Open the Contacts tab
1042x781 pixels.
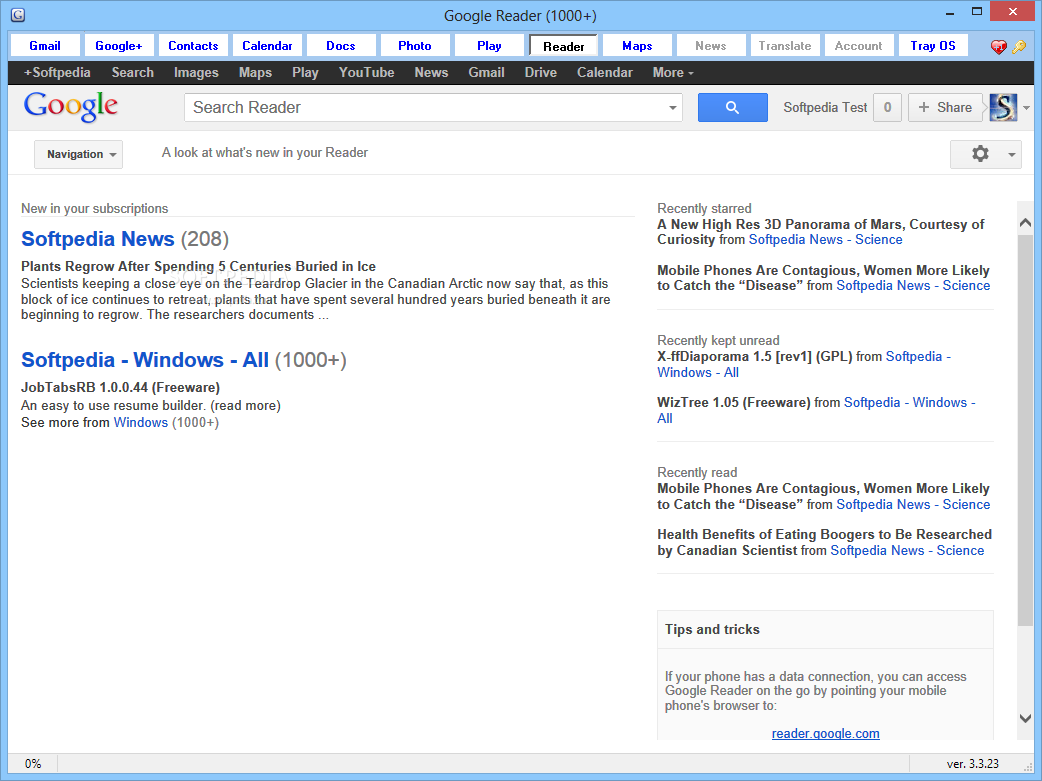point(193,46)
